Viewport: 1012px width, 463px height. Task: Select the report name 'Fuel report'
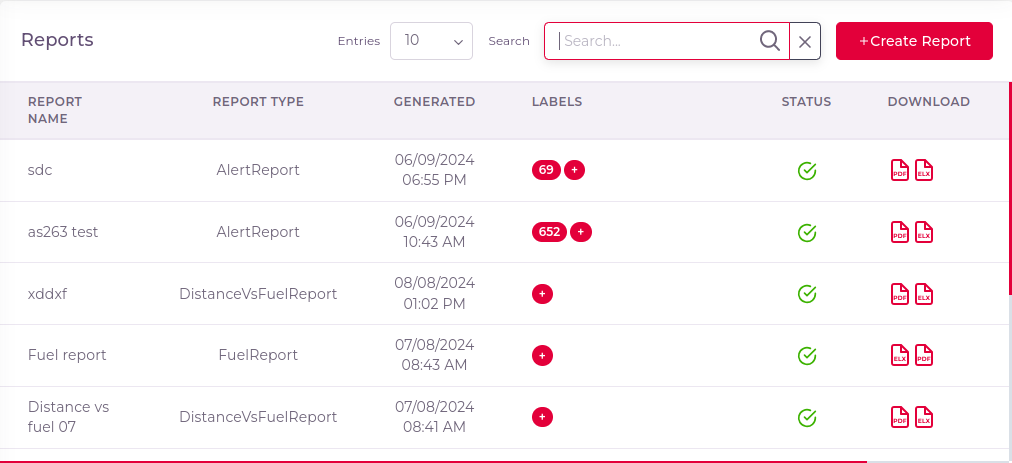pos(67,355)
